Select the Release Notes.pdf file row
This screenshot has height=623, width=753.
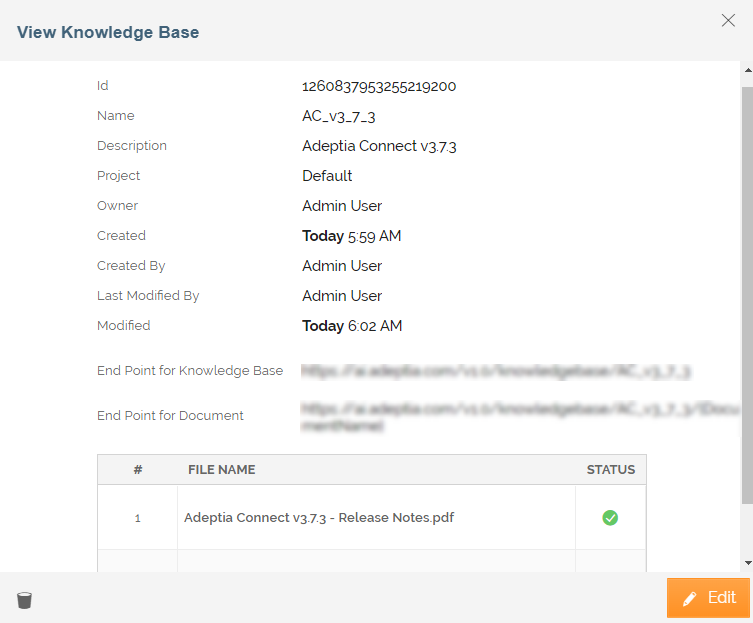(372, 518)
